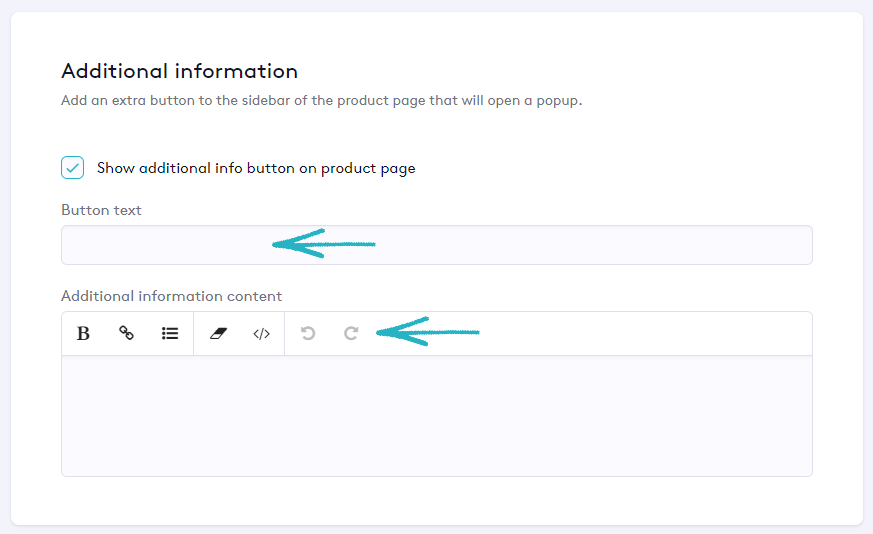873x534 pixels.
Task: Undo the last edit in the editor
Action: 308,334
